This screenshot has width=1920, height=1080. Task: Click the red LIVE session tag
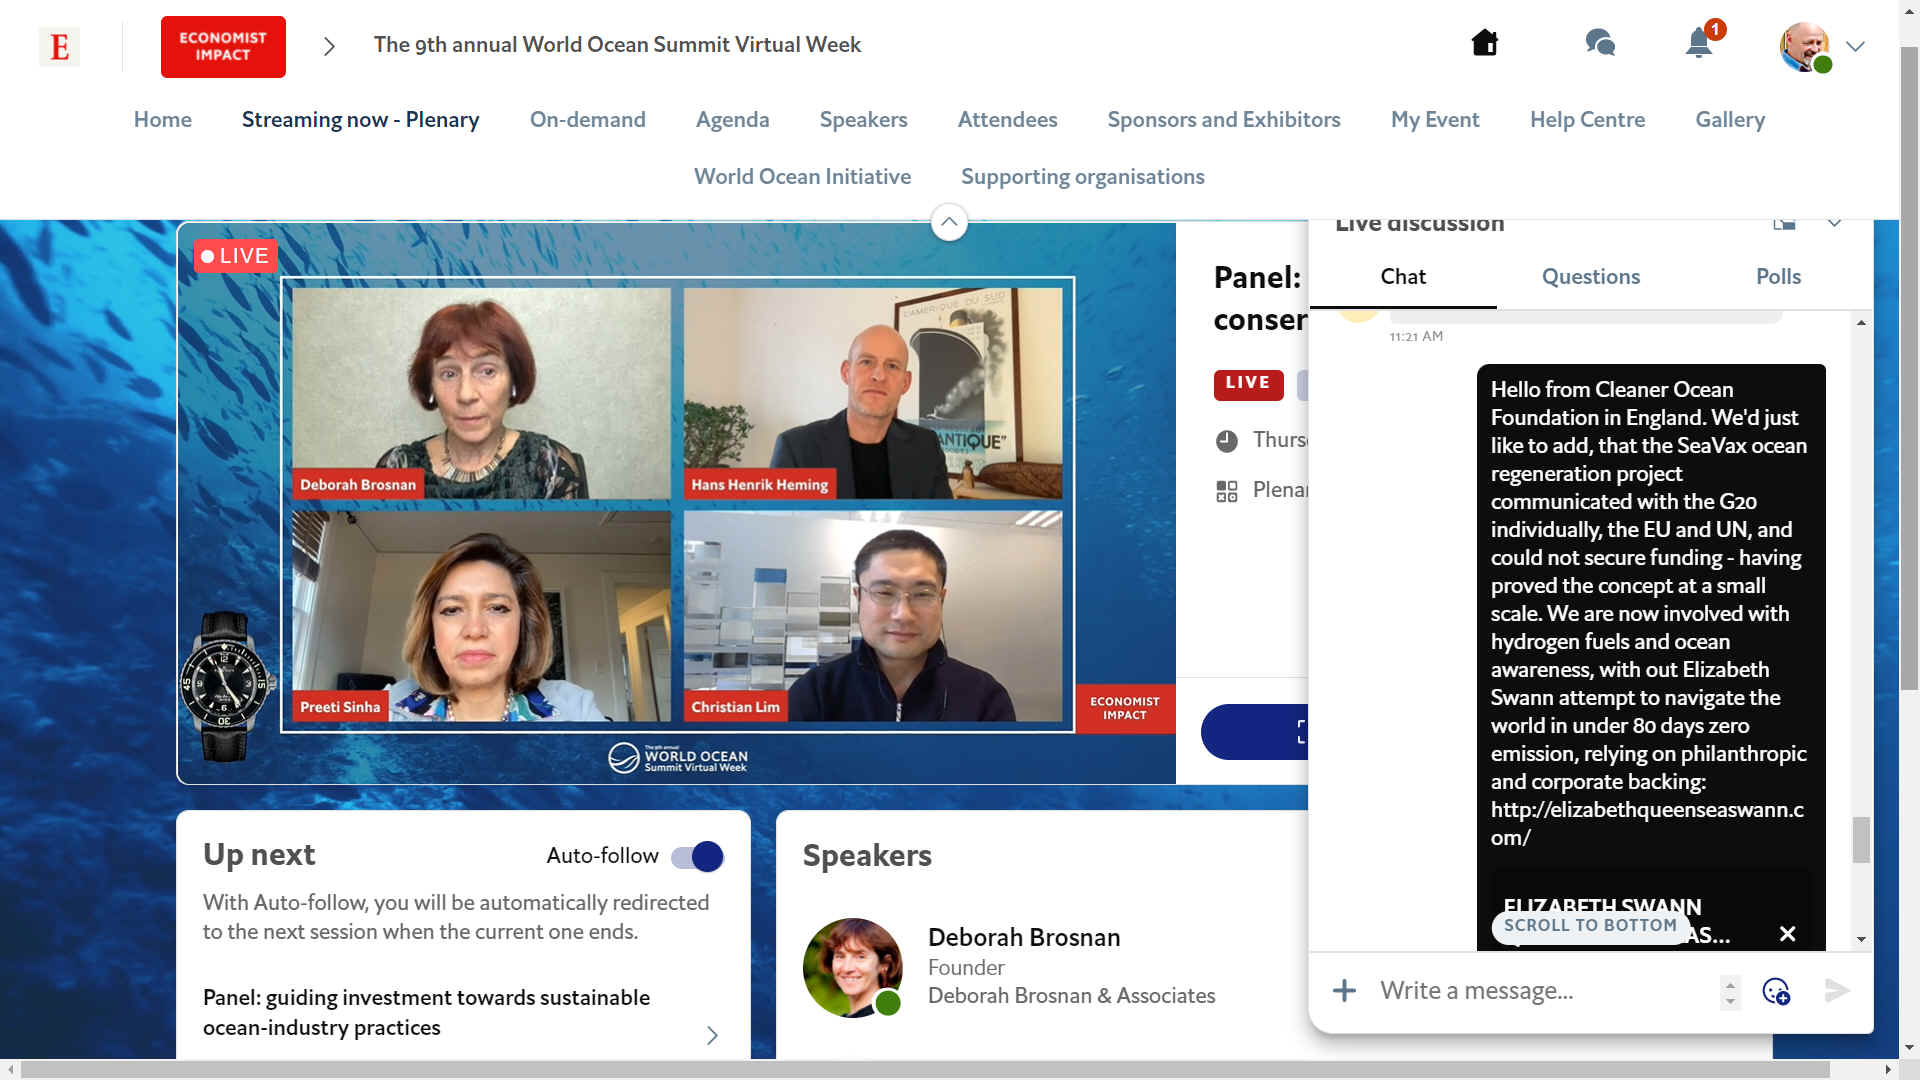[1248, 384]
